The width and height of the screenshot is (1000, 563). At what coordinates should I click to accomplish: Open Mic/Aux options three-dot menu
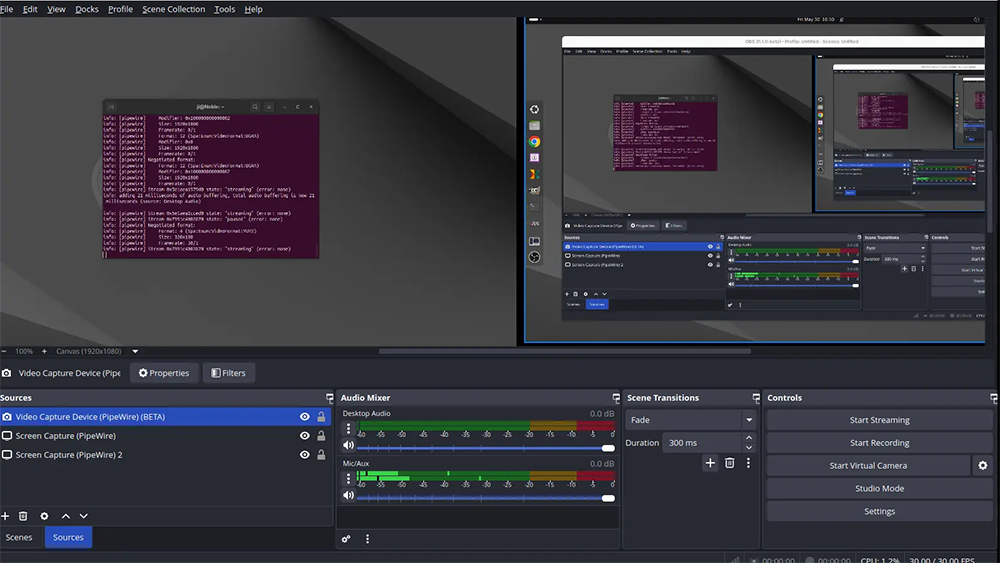pyautogui.click(x=348, y=478)
